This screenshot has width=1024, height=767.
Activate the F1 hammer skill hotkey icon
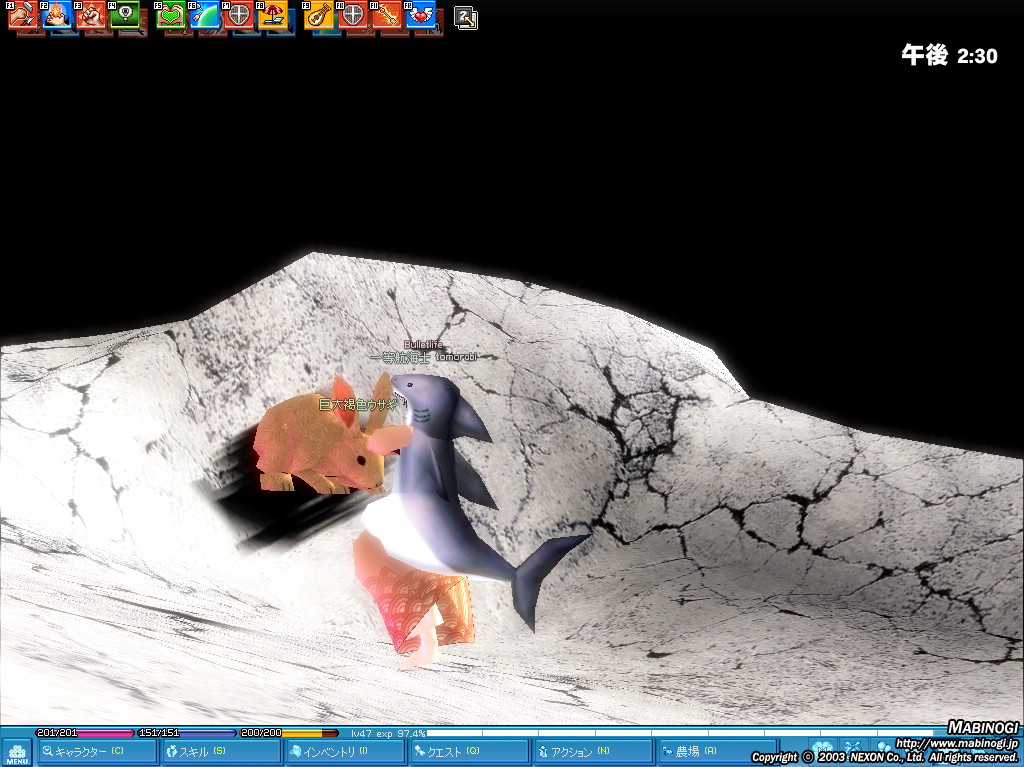tap(22, 14)
